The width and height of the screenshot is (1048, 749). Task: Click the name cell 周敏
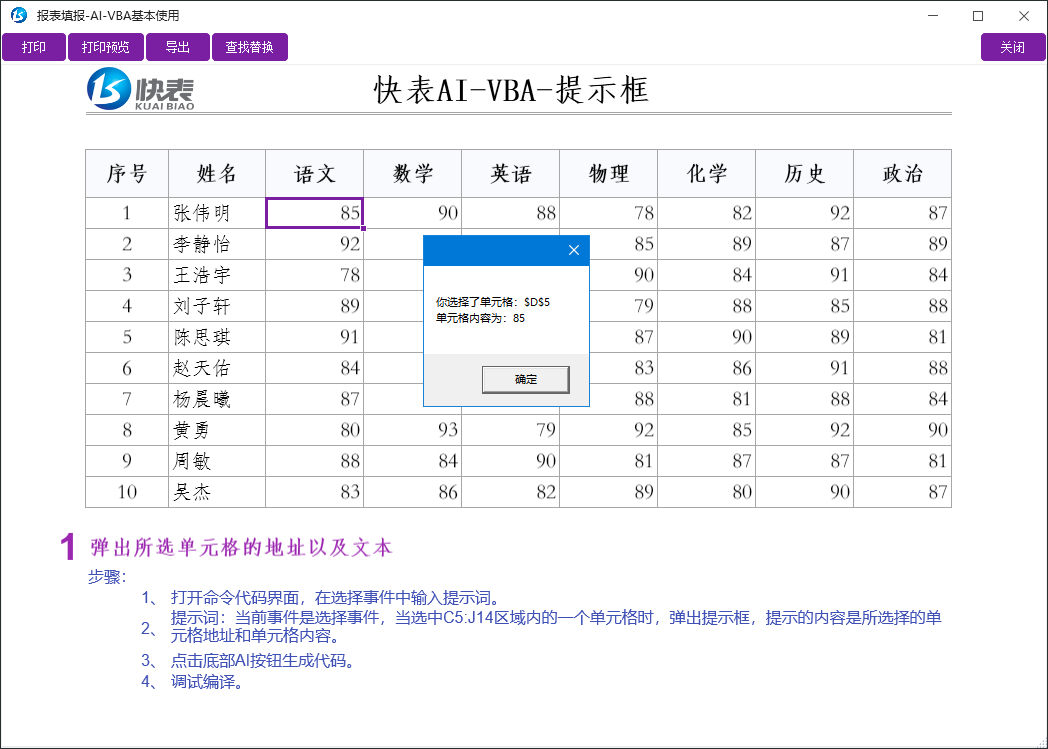tap(217, 461)
